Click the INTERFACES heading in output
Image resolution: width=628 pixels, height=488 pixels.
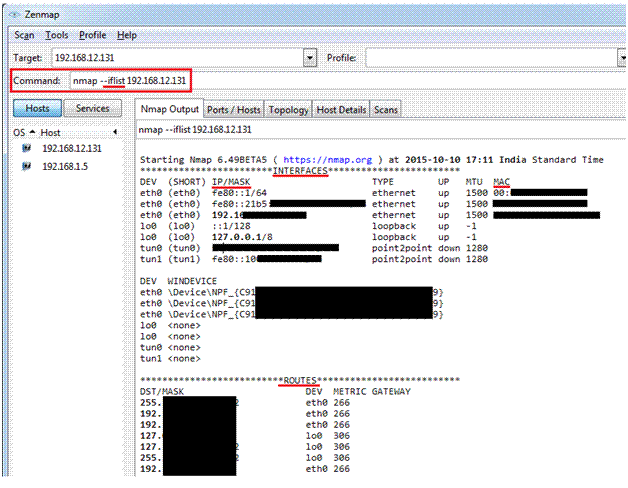pyautogui.click(x=300, y=171)
